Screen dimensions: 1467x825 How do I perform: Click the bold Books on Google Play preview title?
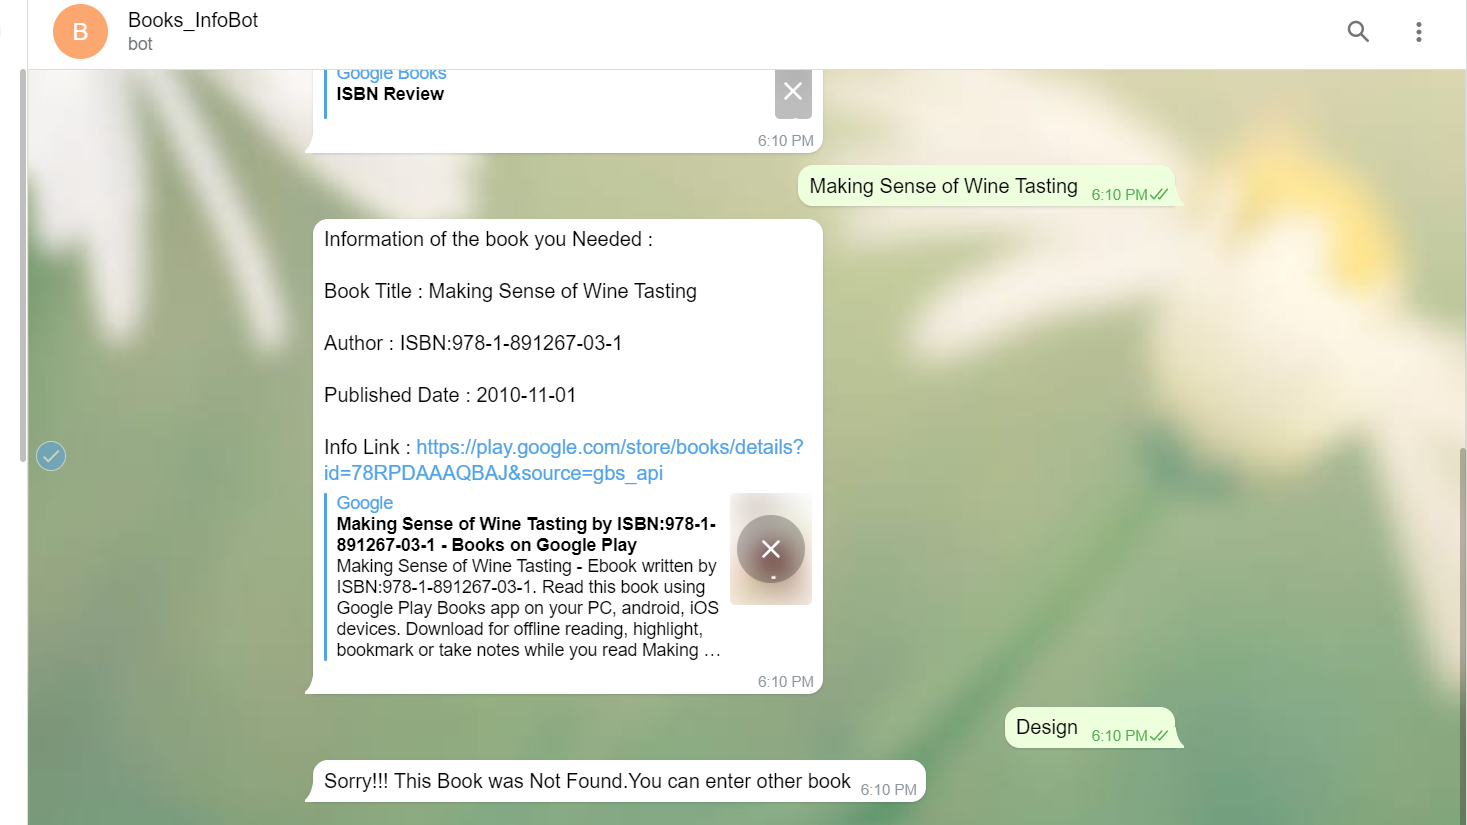click(x=526, y=534)
